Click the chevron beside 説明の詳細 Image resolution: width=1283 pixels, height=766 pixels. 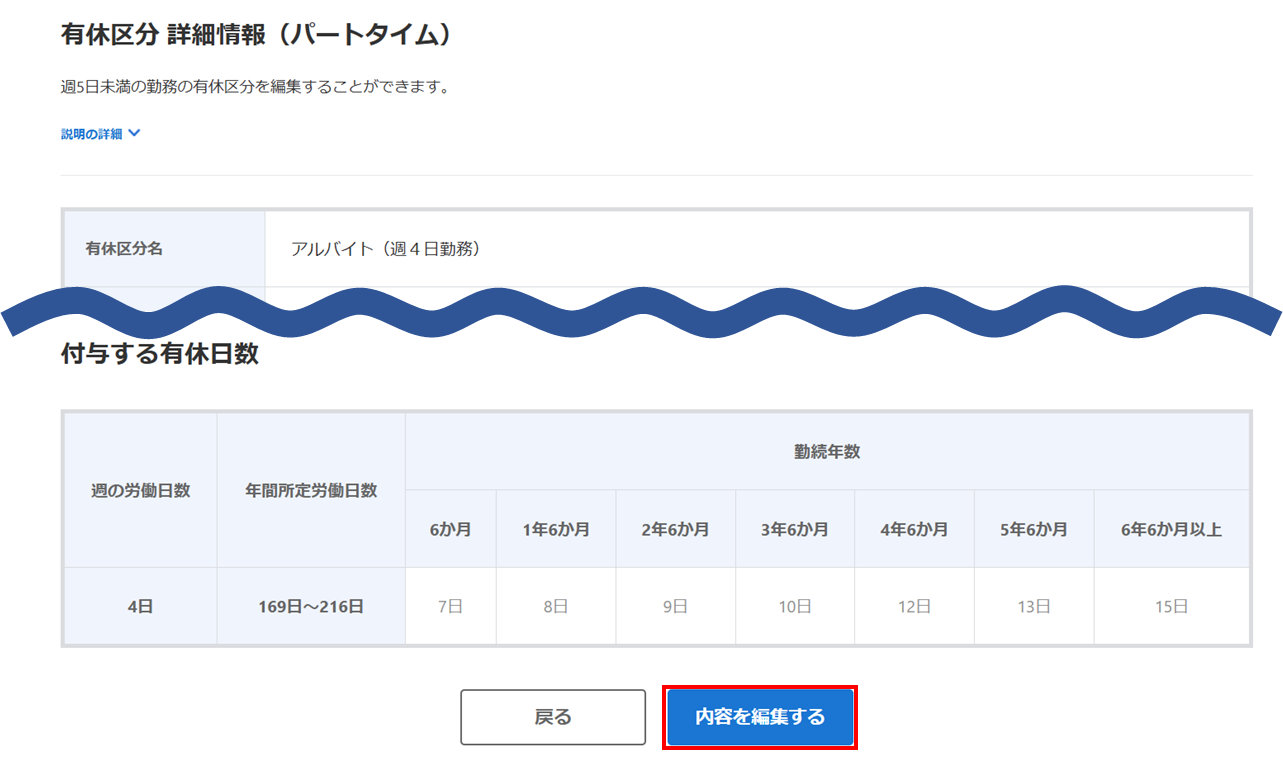click(134, 133)
